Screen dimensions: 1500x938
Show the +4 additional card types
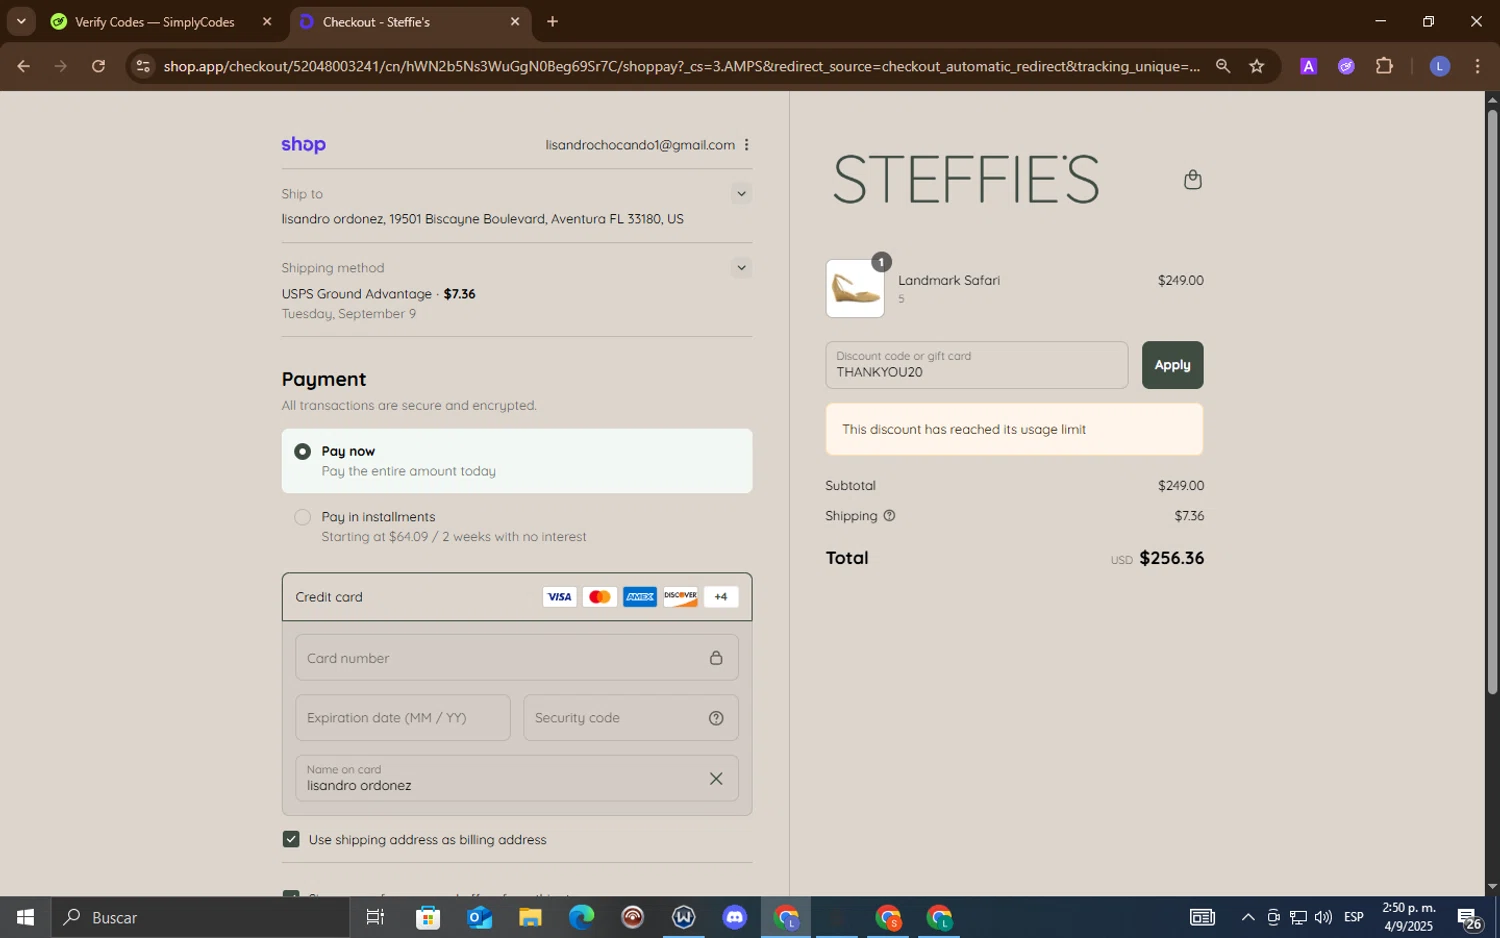click(x=721, y=597)
